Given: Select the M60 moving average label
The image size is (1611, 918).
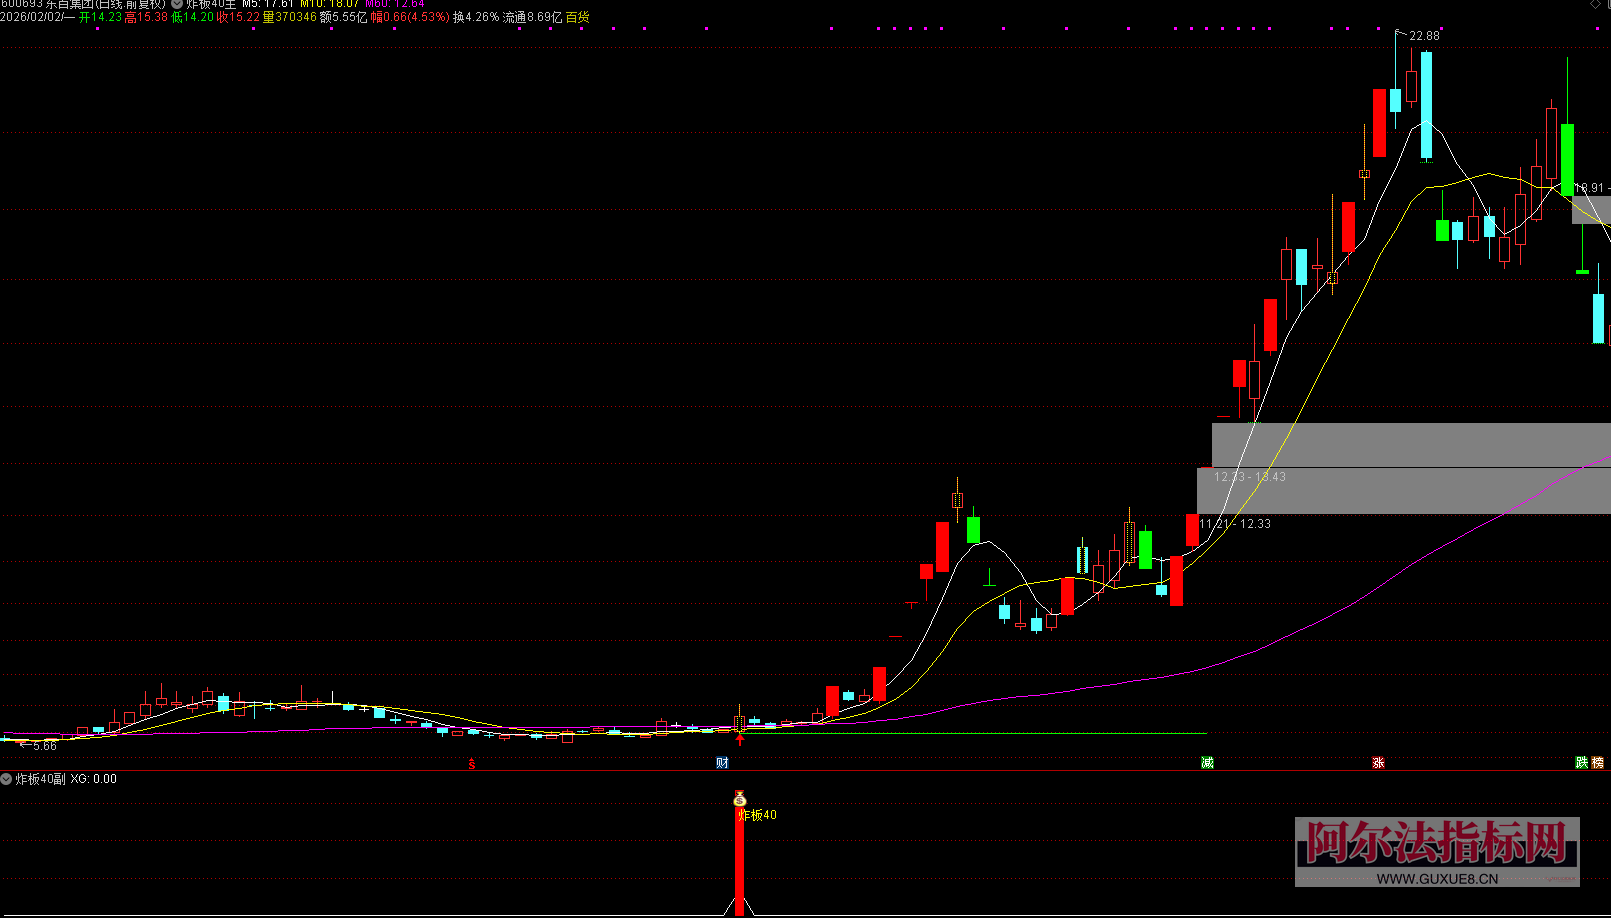Looking at the screenshot, I should [x=395, y=4].
